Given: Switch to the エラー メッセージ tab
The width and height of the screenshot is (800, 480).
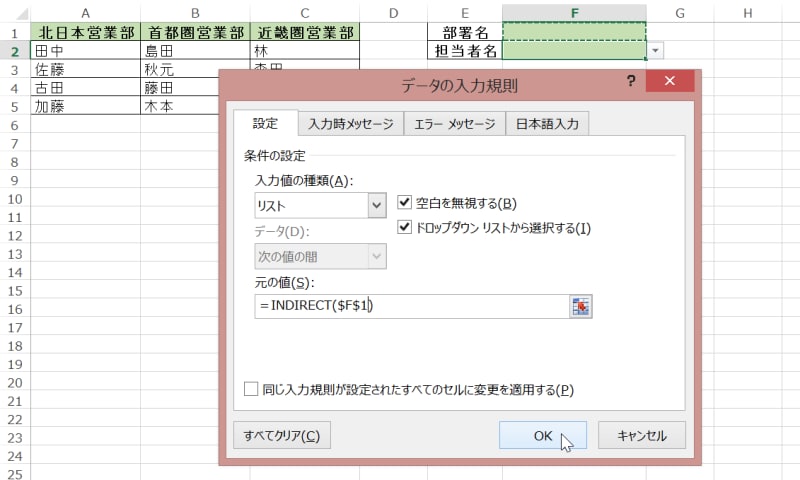Looking at the screenshot, I should (455, 124).
